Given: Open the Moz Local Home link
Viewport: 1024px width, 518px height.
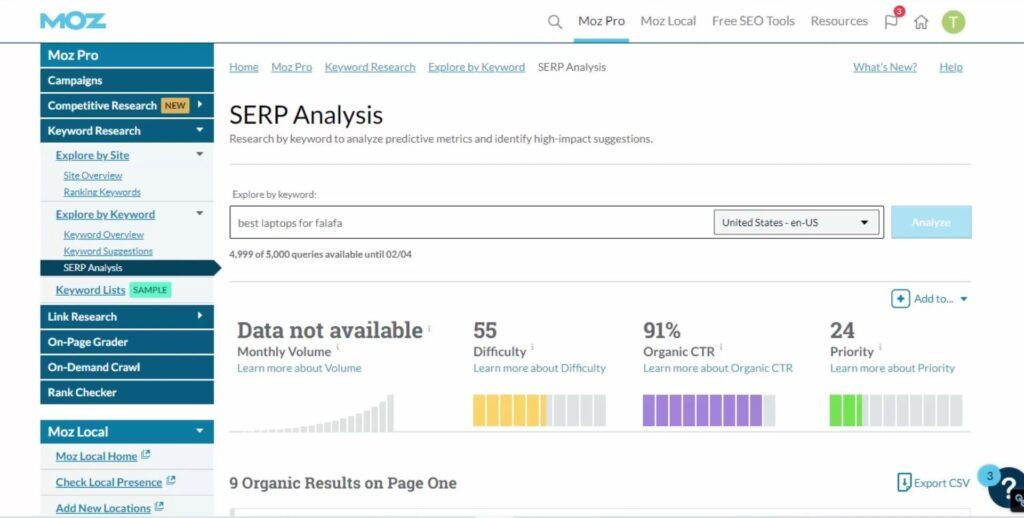Looking at the screenshot, I should [96, 456].
